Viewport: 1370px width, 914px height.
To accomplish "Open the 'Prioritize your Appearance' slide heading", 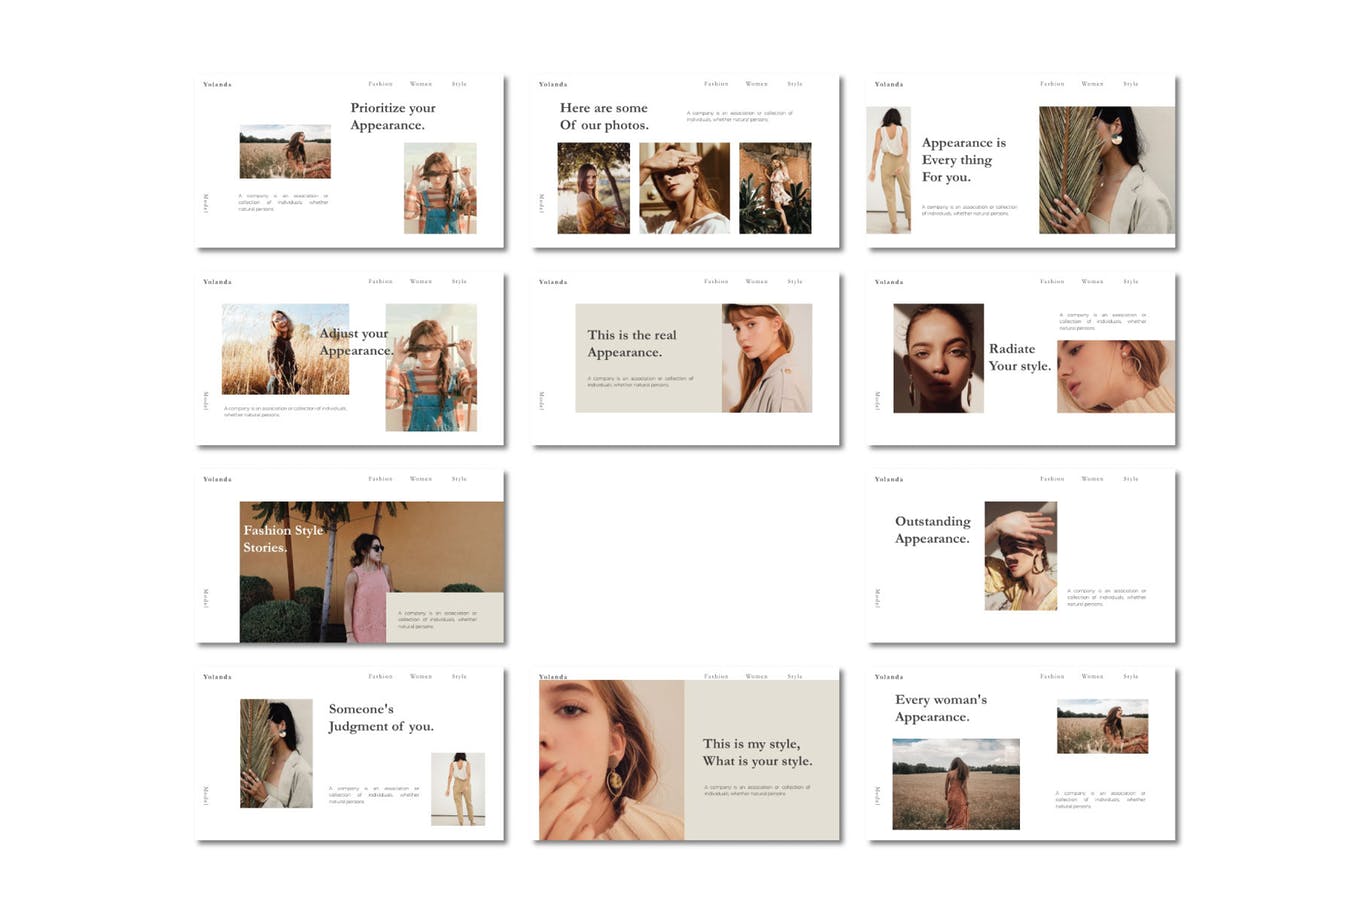I will (x=392, y=116).
